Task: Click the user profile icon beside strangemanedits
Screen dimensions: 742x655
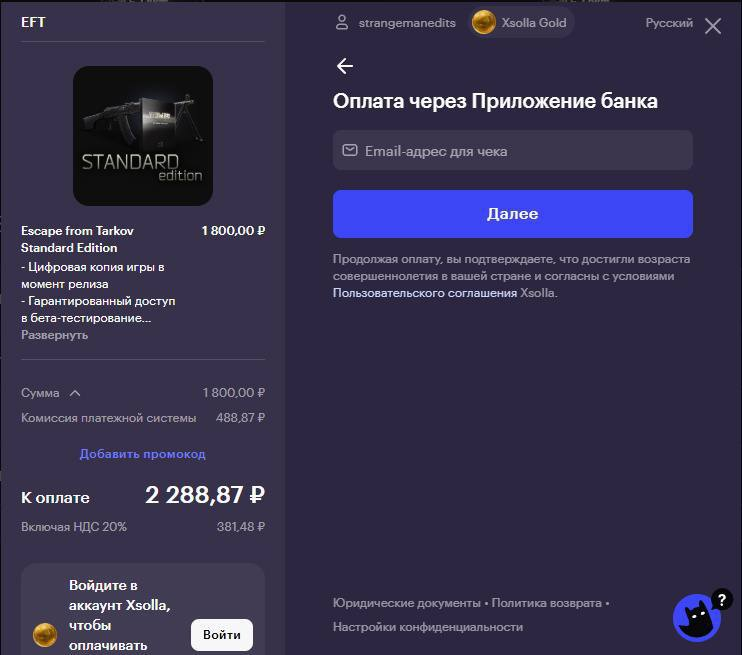Action: pos(342,22)
